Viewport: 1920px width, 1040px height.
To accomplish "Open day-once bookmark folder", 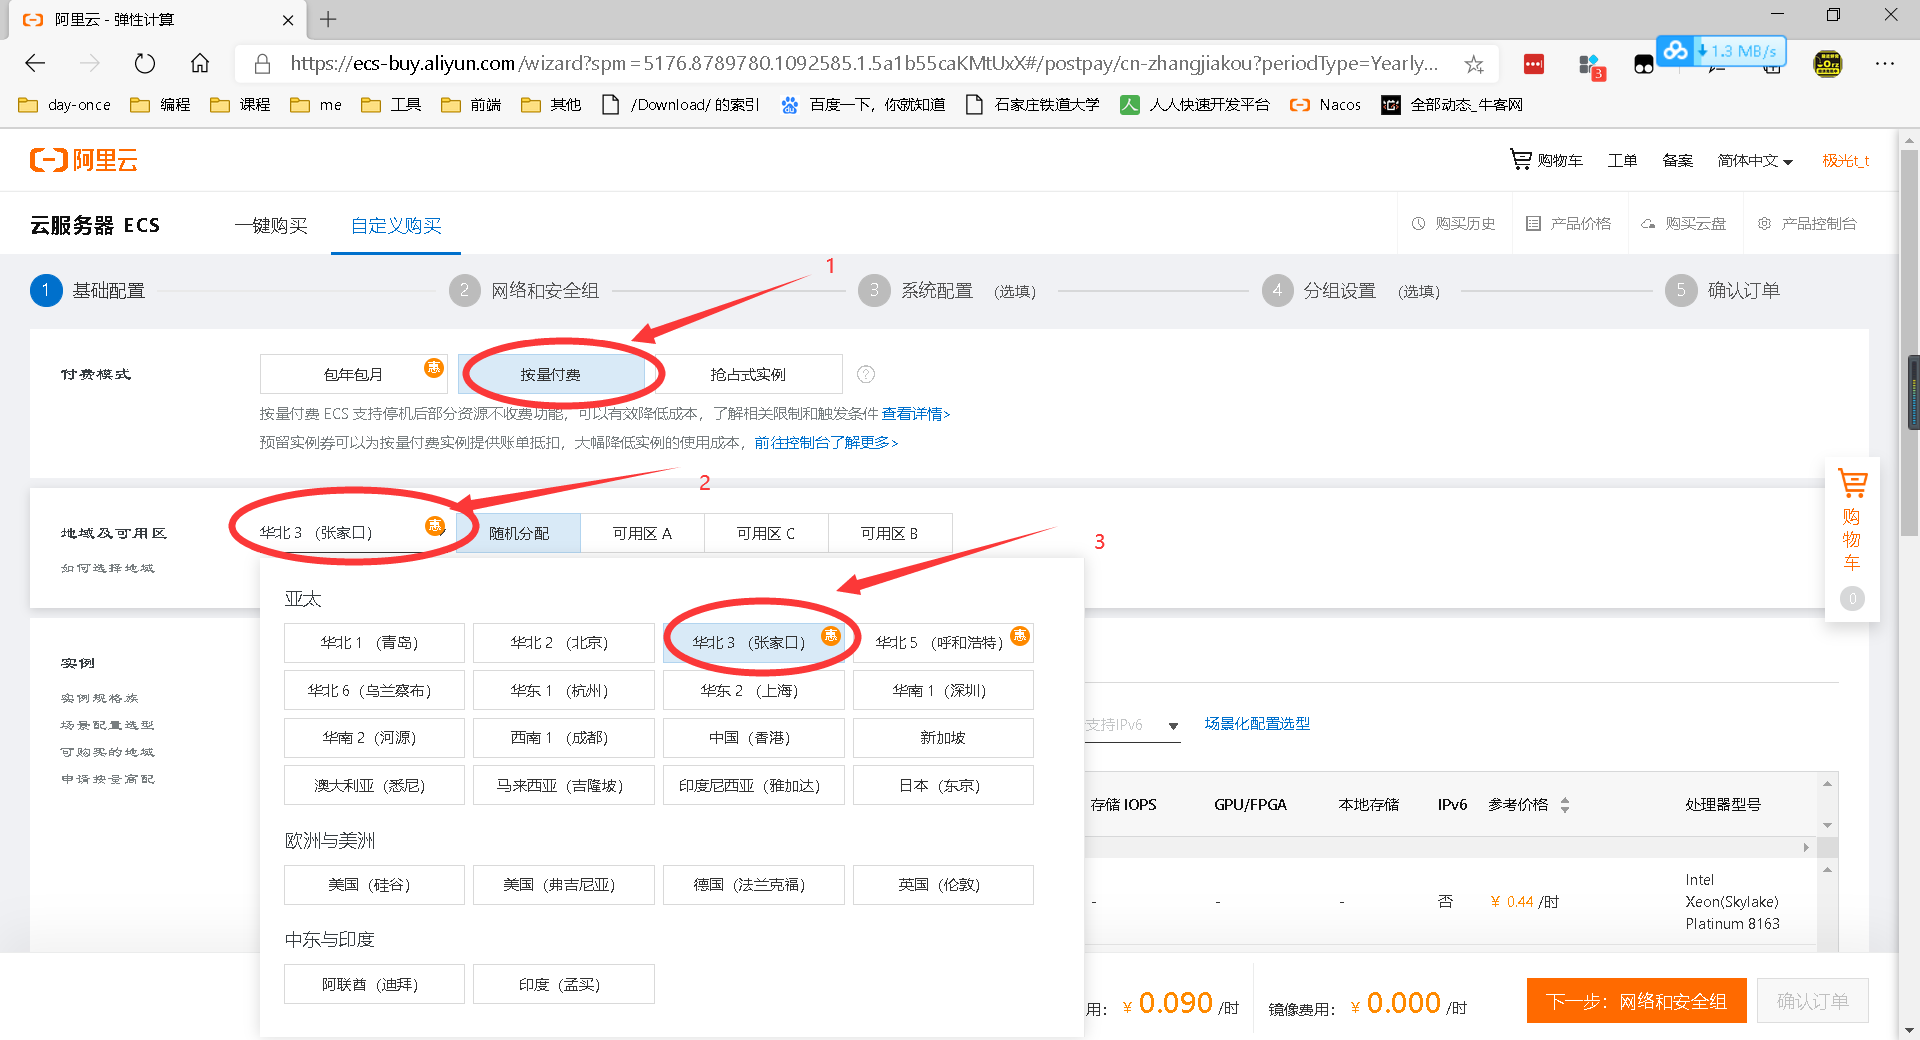I will [x=65, y=104].
